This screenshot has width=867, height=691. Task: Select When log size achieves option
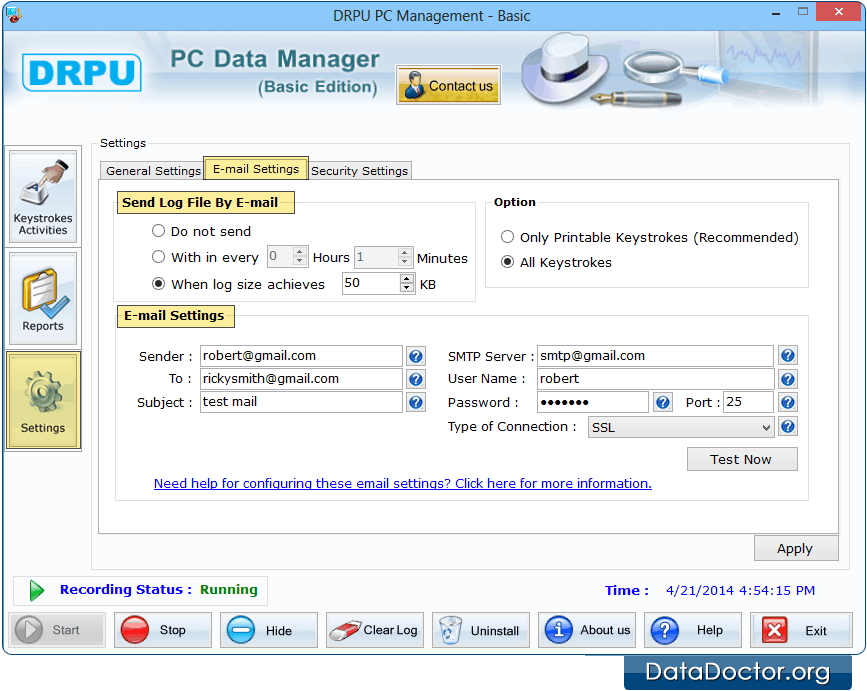point(158,284)
